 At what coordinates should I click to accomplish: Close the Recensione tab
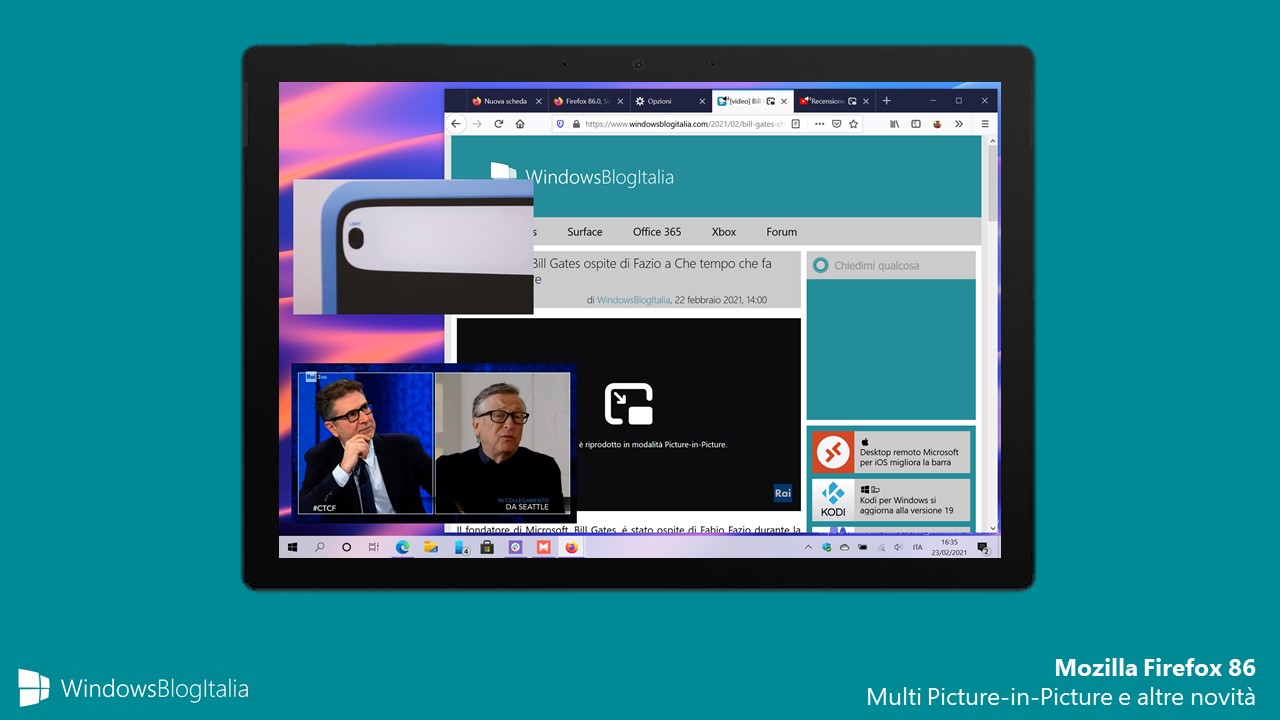pyautogui.click(x=866, y=101)
